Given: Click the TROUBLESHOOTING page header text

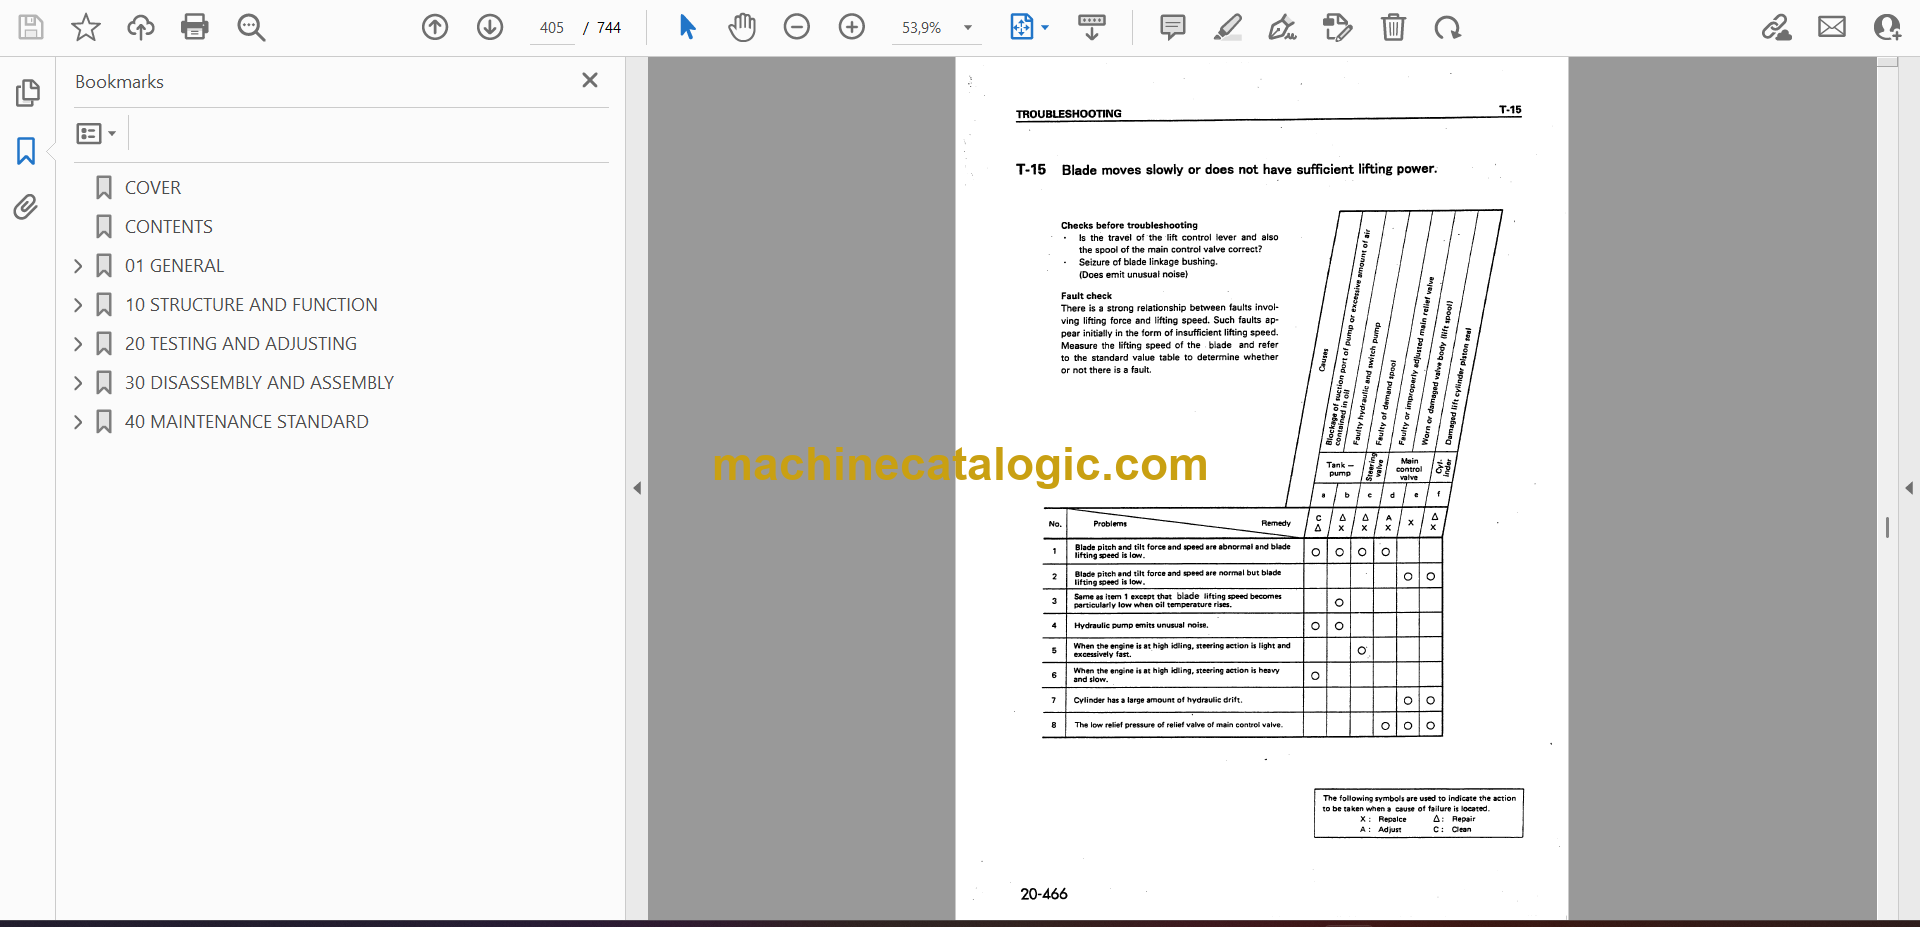Looking at the screenshot, I should click(1068, 114).
